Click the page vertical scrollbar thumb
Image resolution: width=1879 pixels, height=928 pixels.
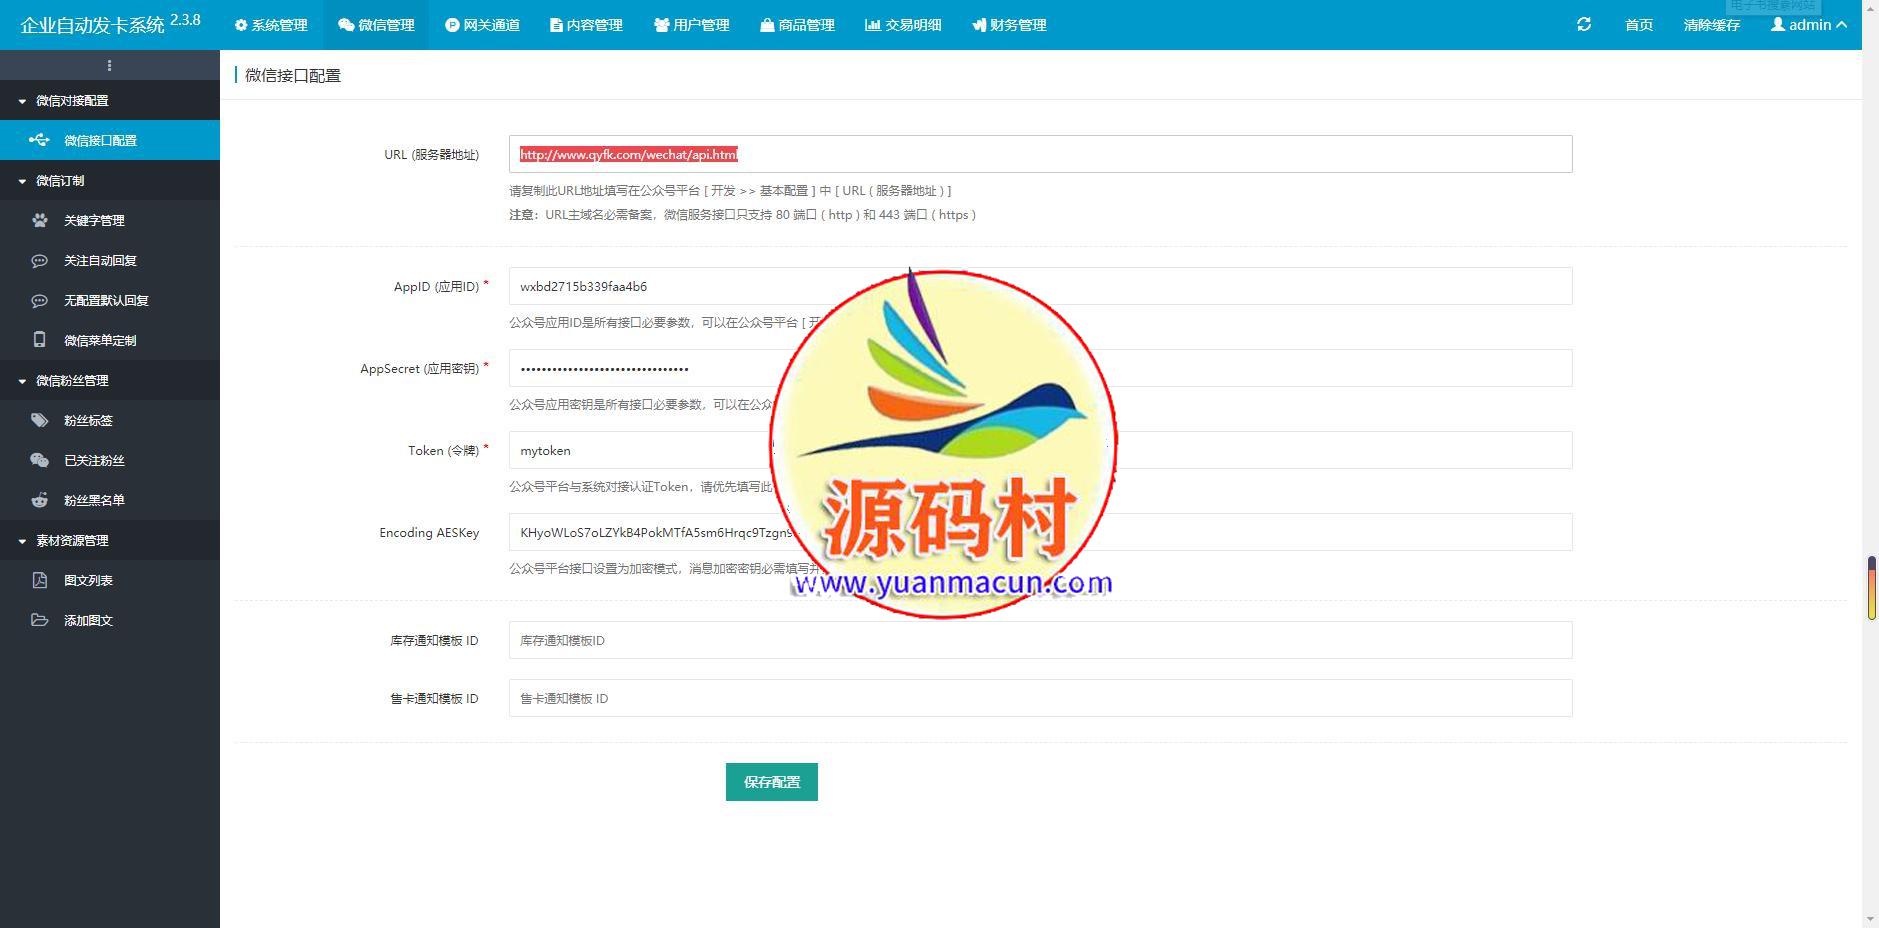coord(1871,588)
